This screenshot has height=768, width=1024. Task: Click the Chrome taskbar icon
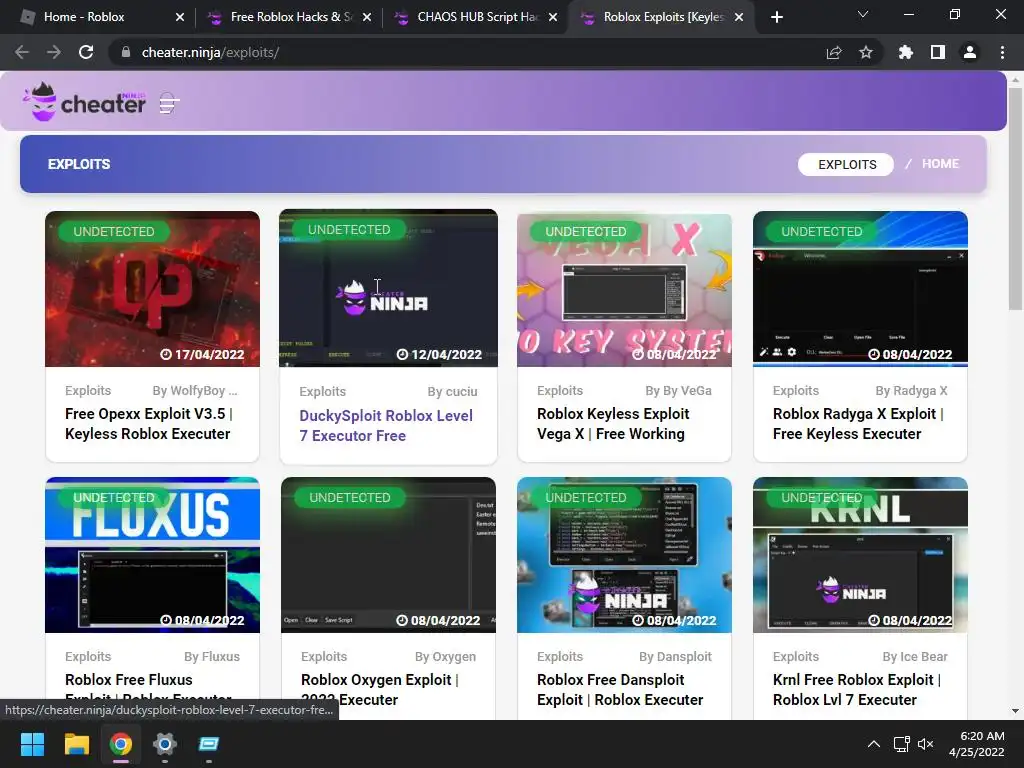tap(121, 744)
